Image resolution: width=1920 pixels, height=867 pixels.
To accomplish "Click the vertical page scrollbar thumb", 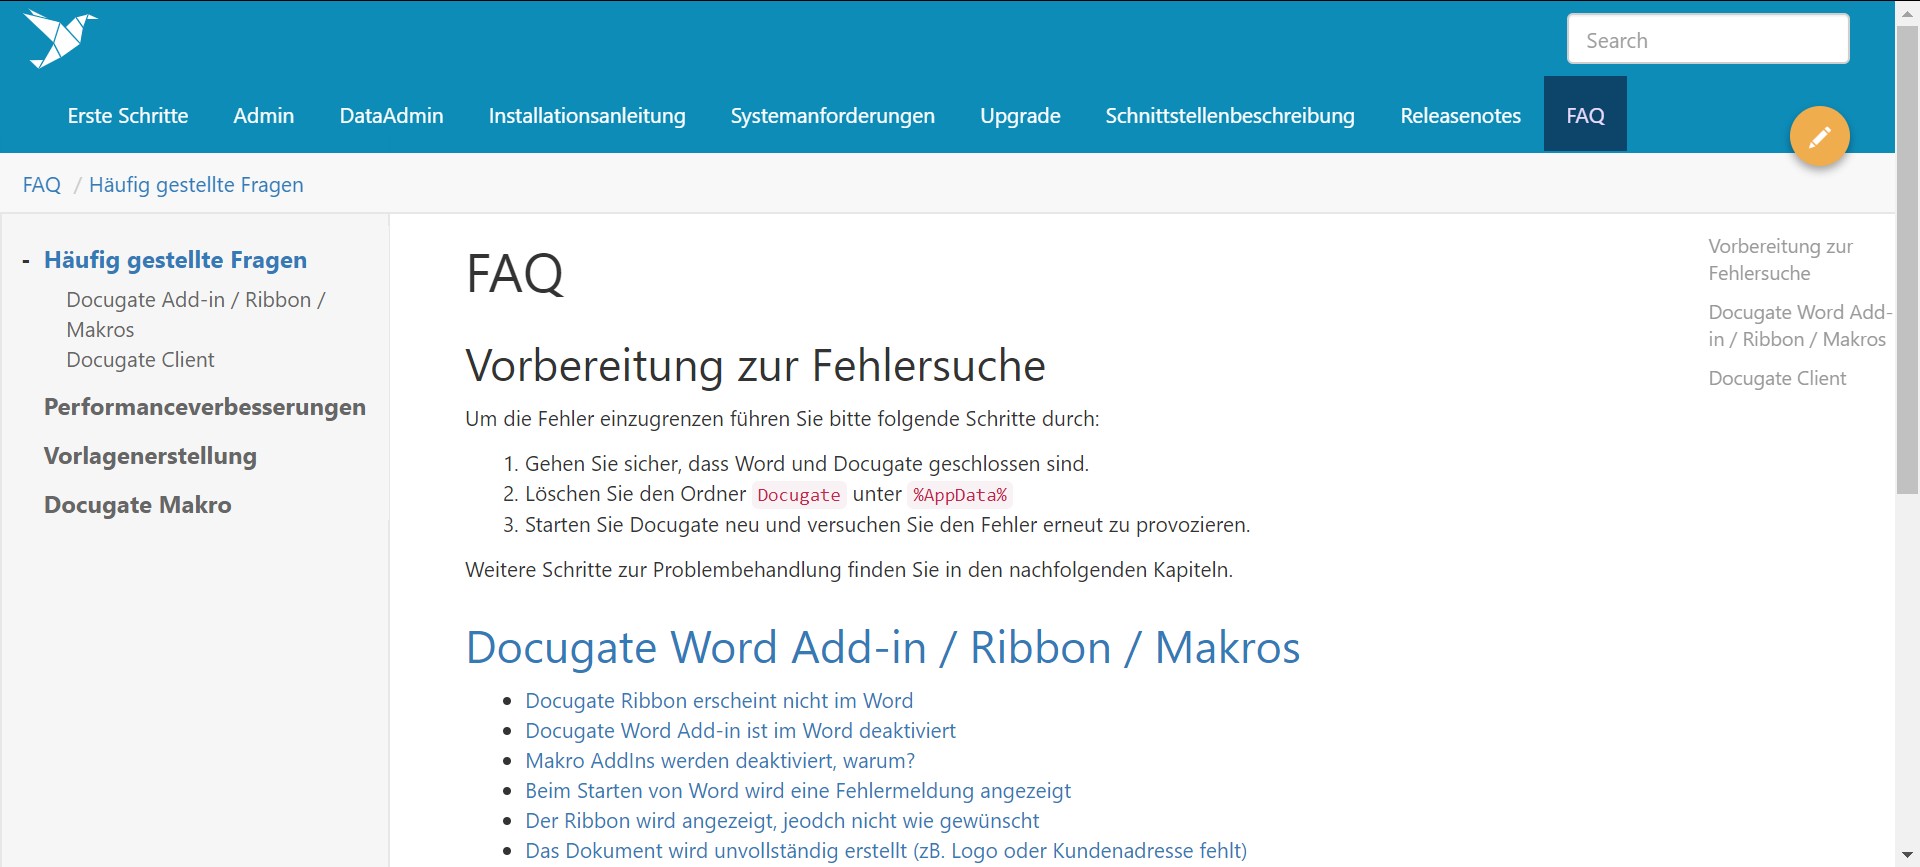I will pos(1907,258).
